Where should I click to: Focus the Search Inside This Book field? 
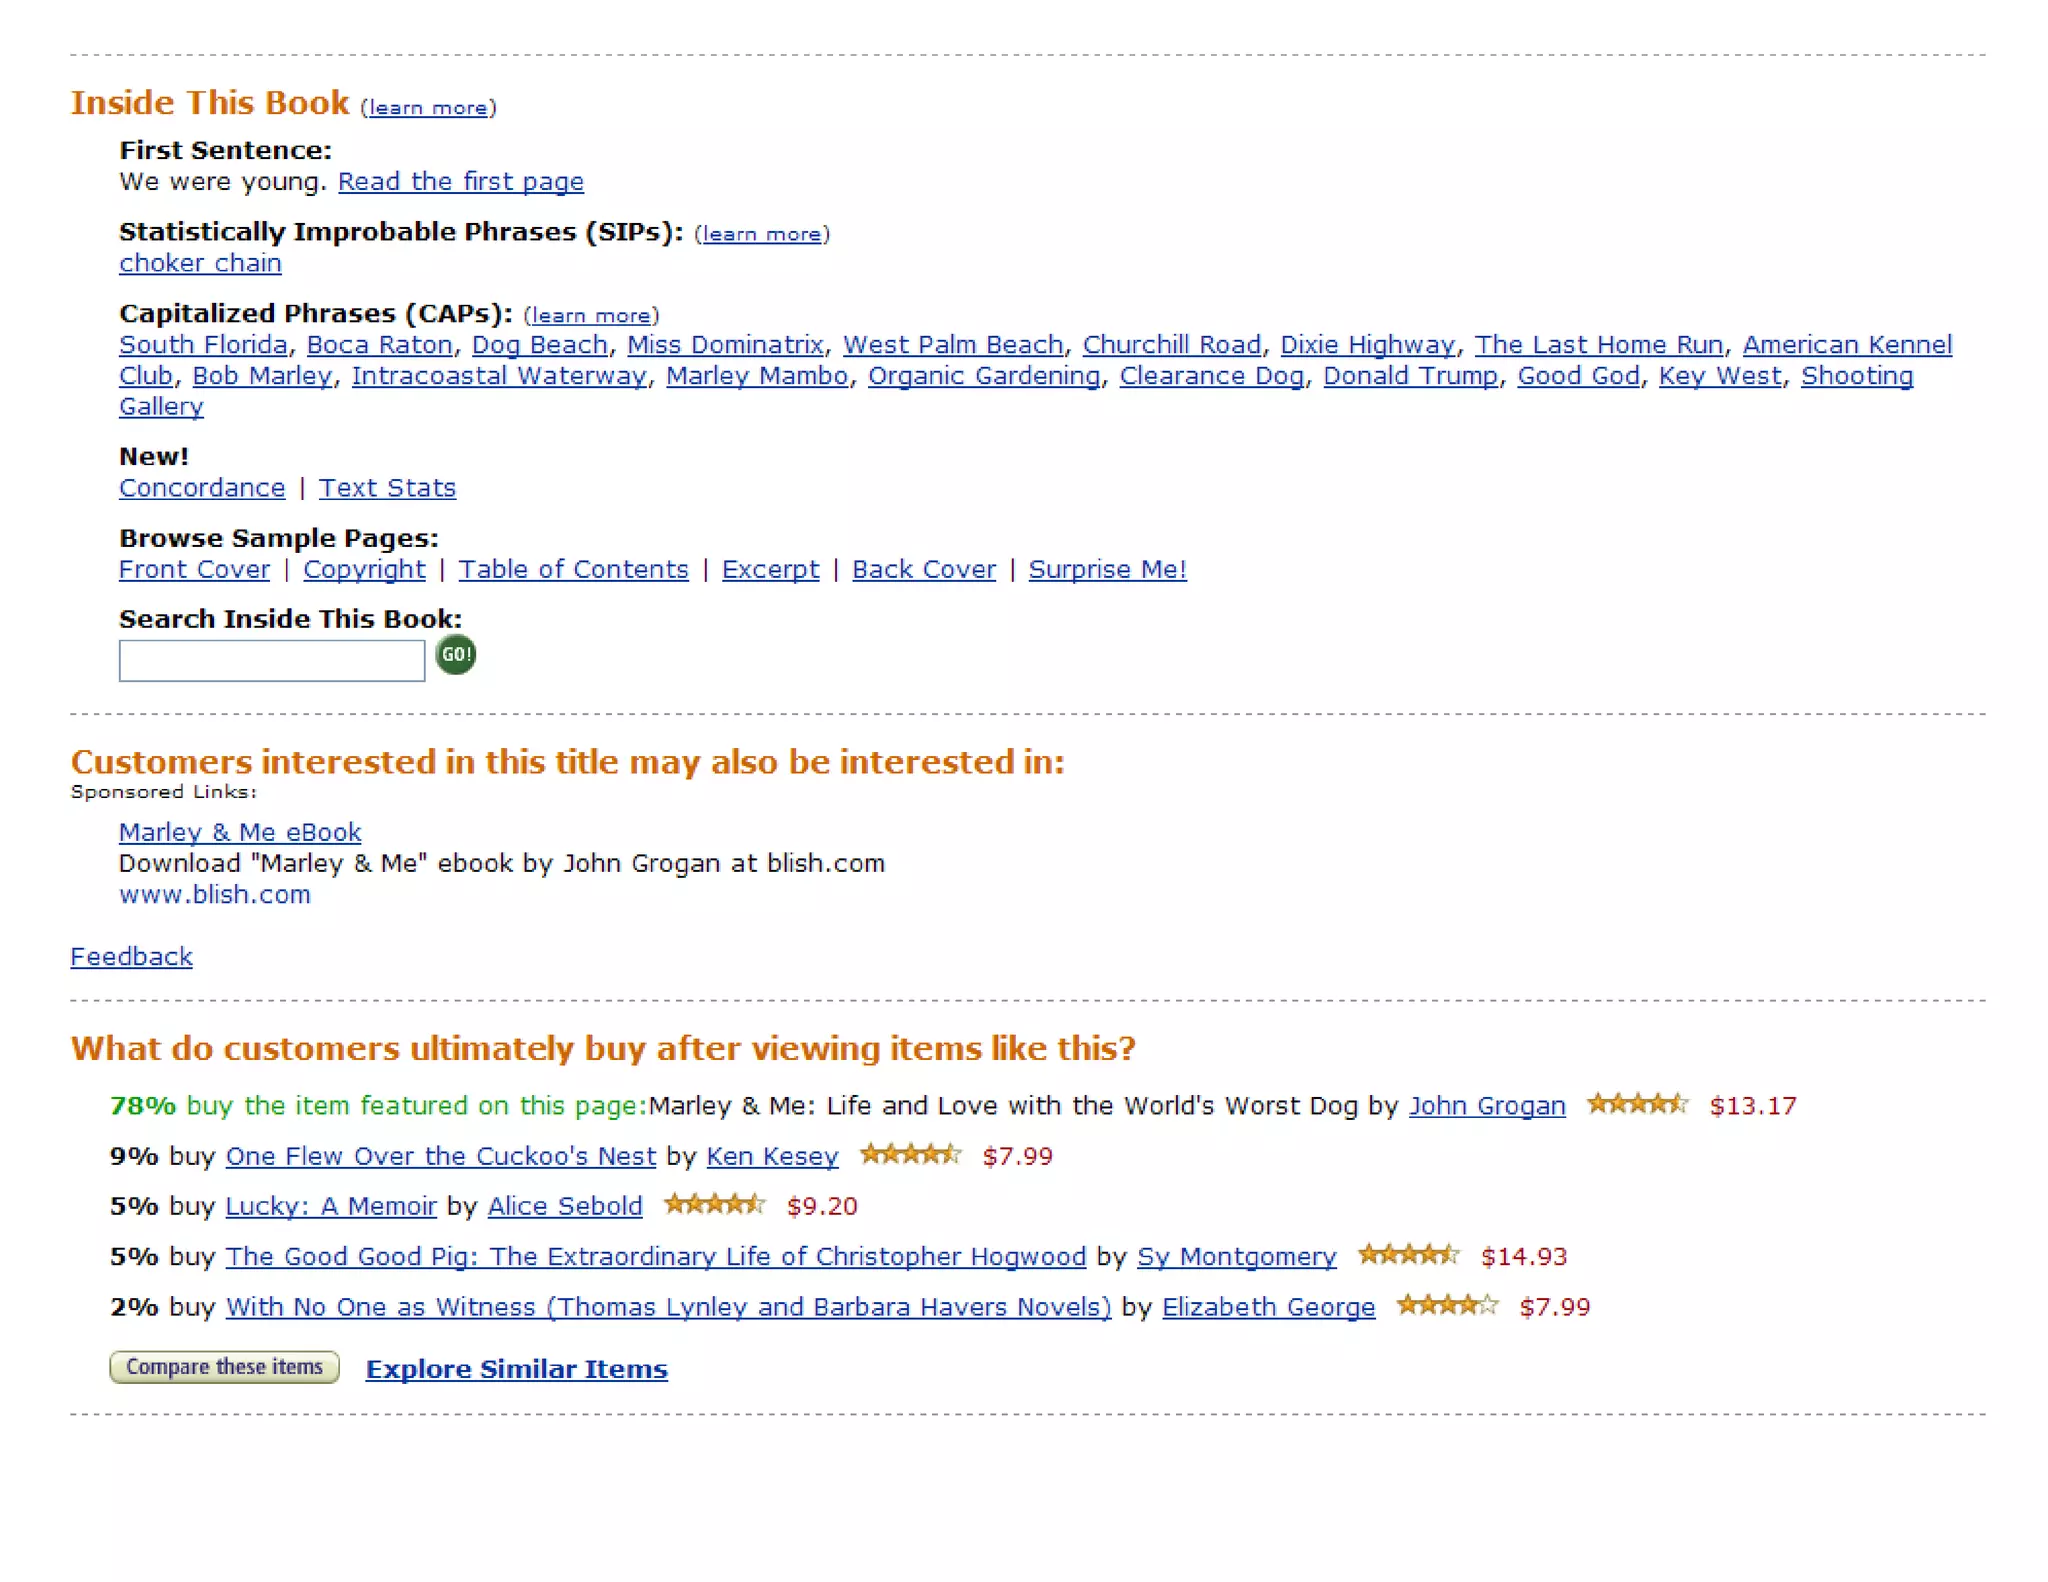pos(272,660)
